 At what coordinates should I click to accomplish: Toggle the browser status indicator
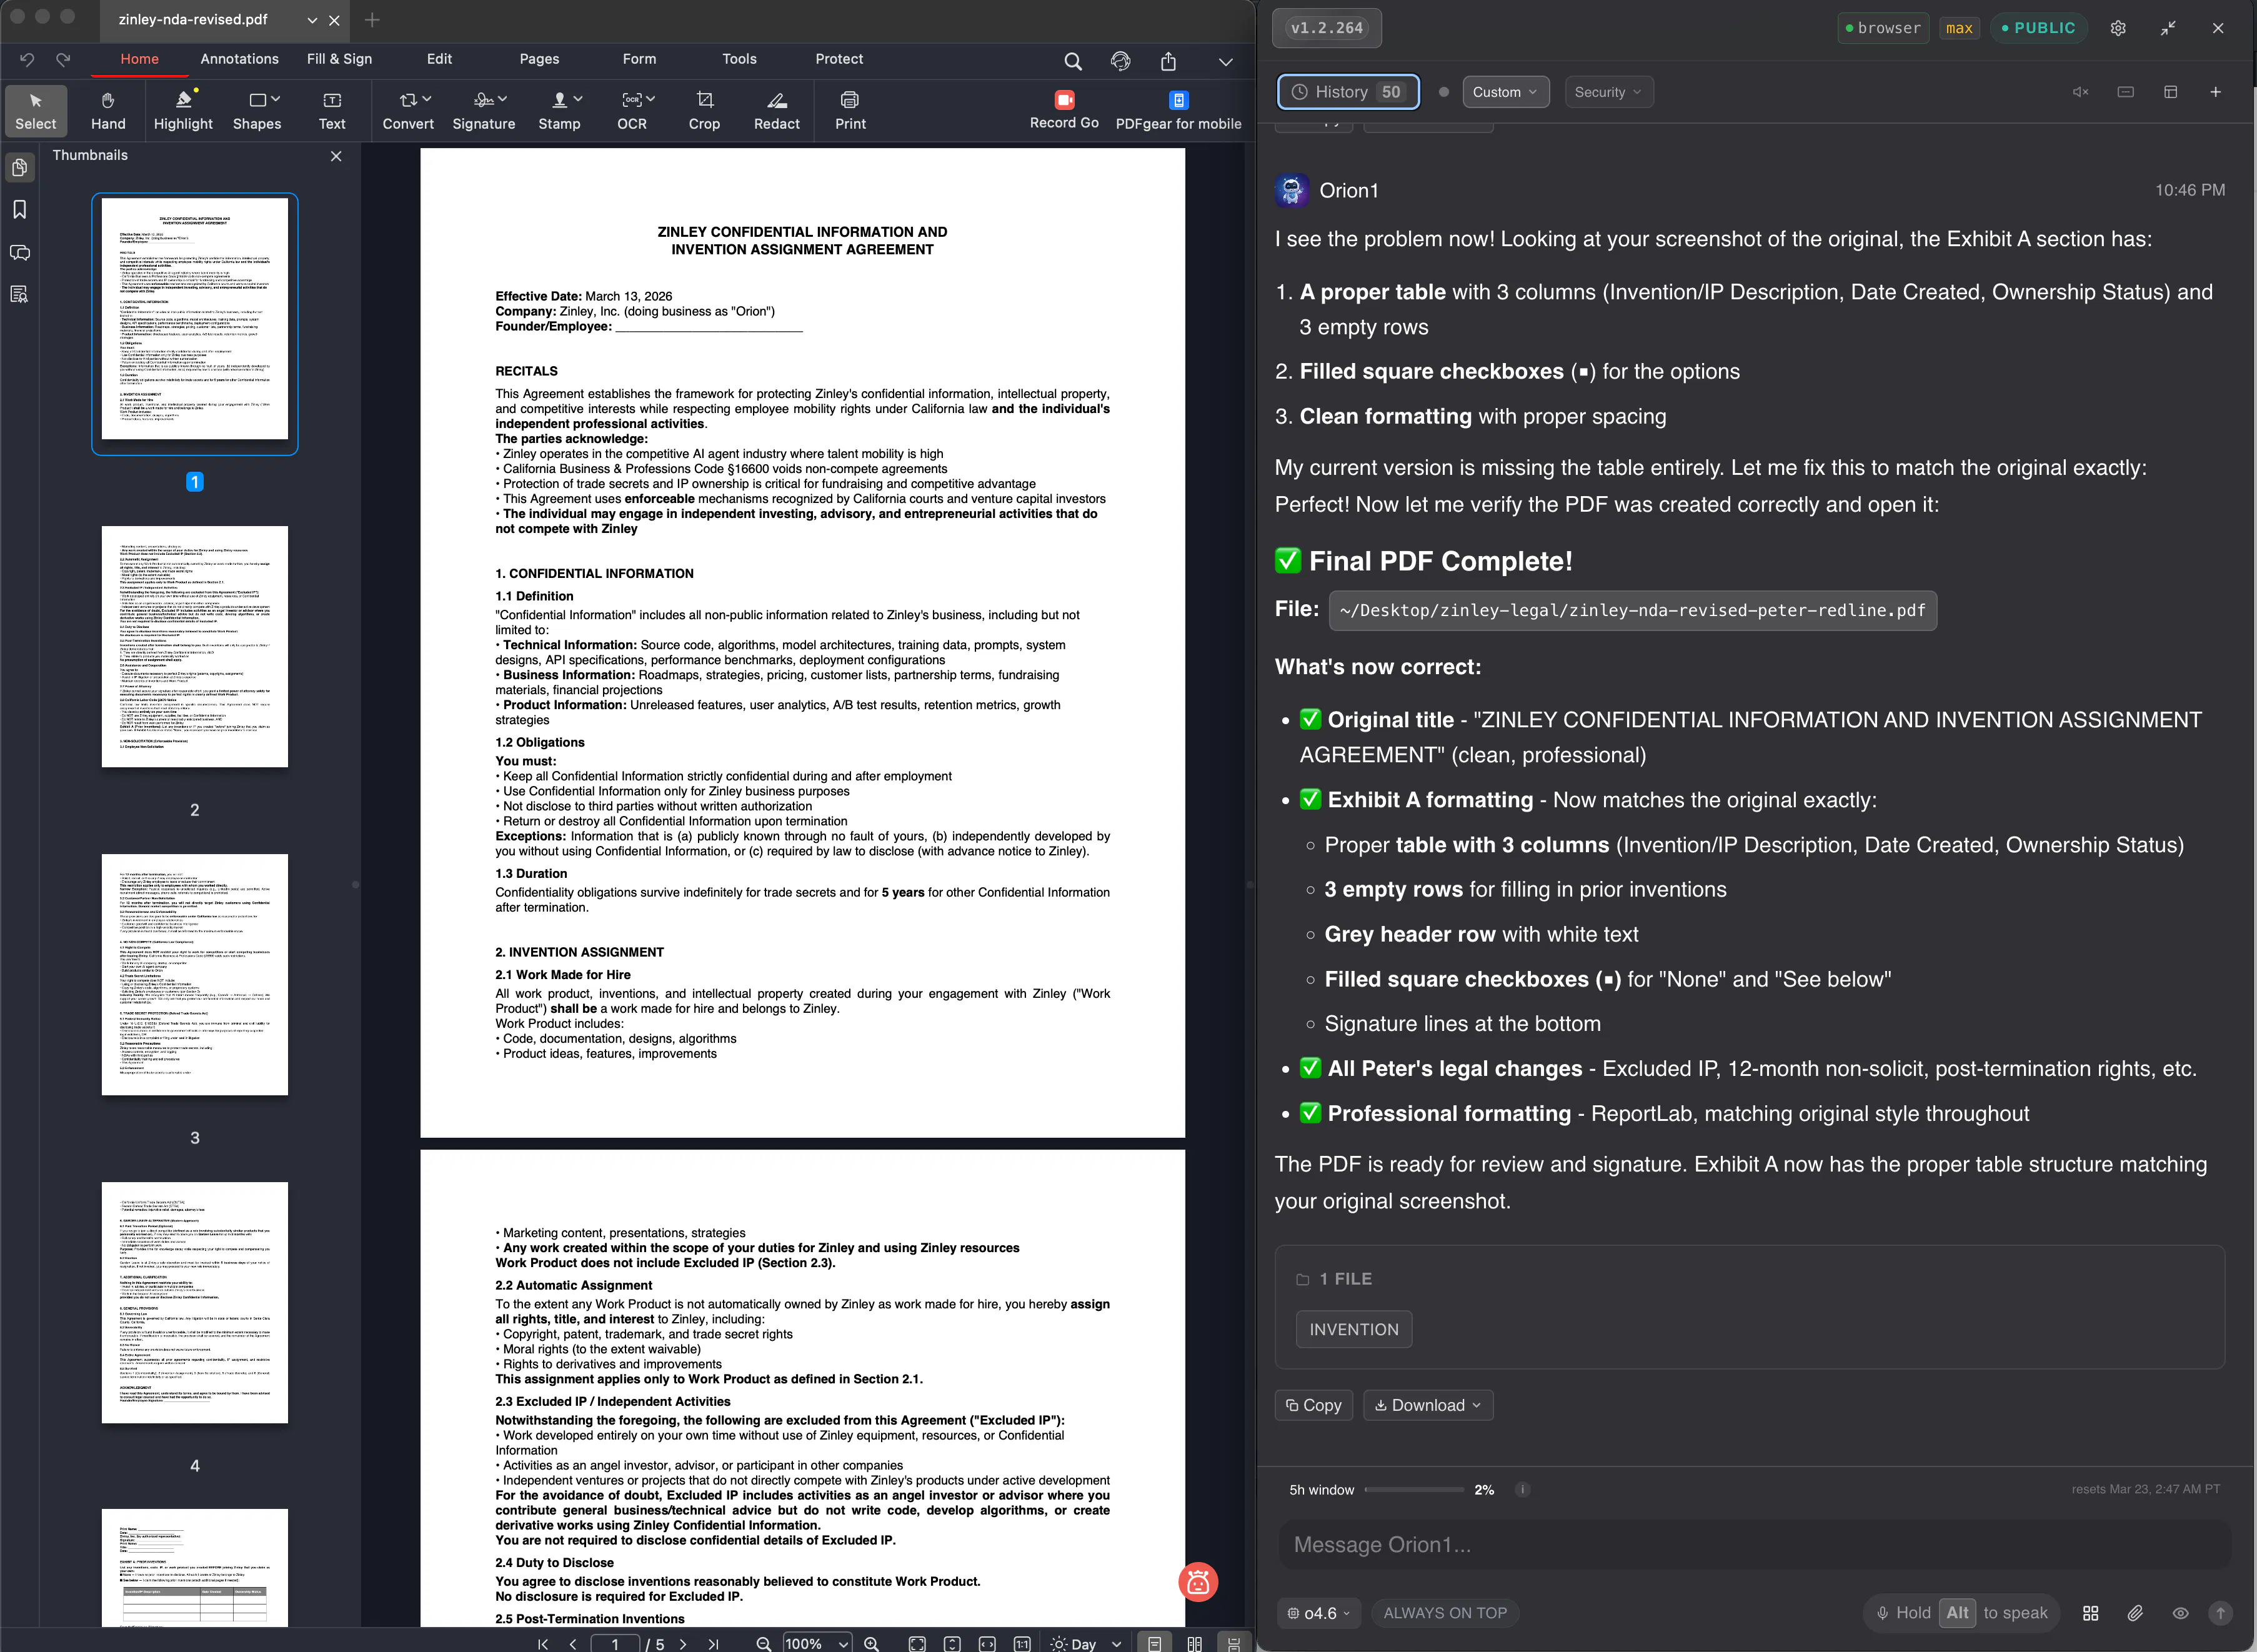point(1884,28)
